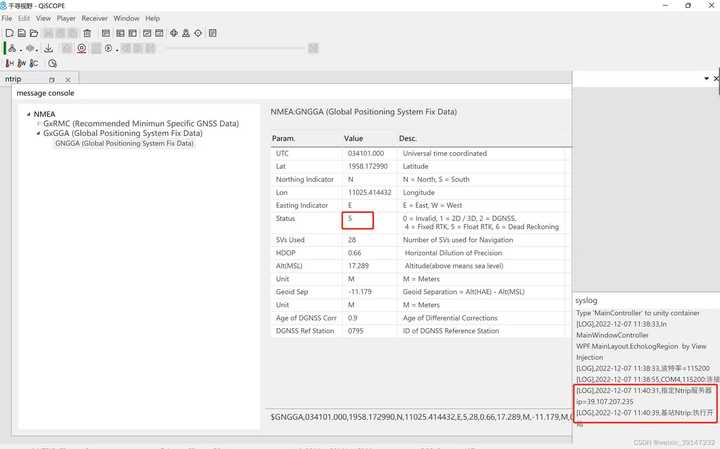Collapse the NMEA tree root node
Screen dimensions: 720x449
(x=28, y=114)
